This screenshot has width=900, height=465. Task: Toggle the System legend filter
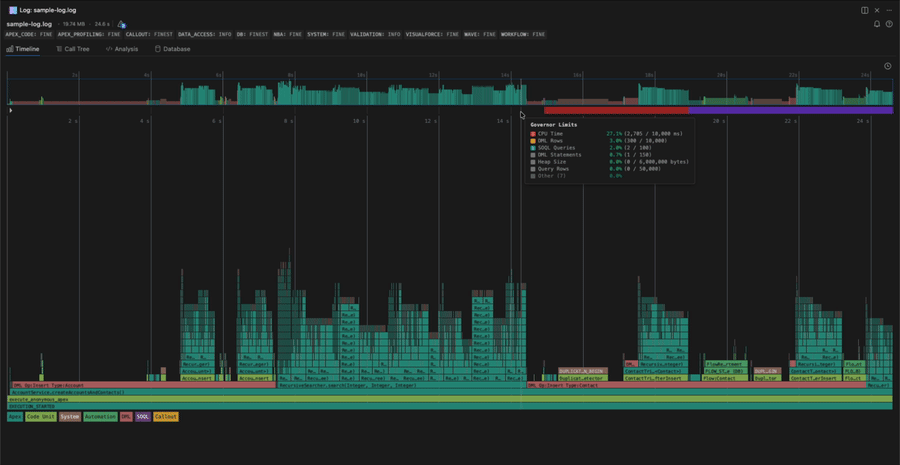tap(69, 417)
